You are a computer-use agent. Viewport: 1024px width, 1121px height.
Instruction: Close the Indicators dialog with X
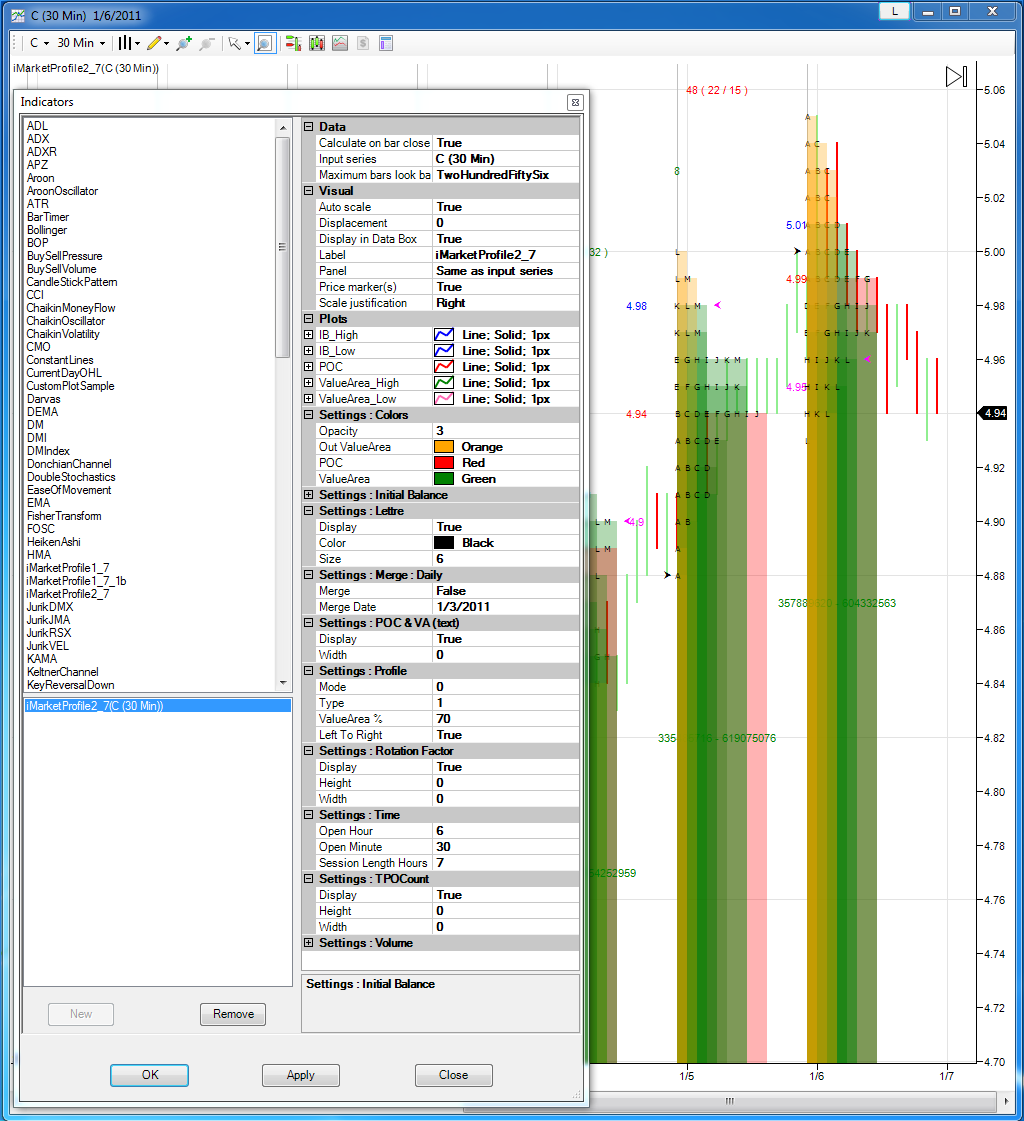(575, 102)
